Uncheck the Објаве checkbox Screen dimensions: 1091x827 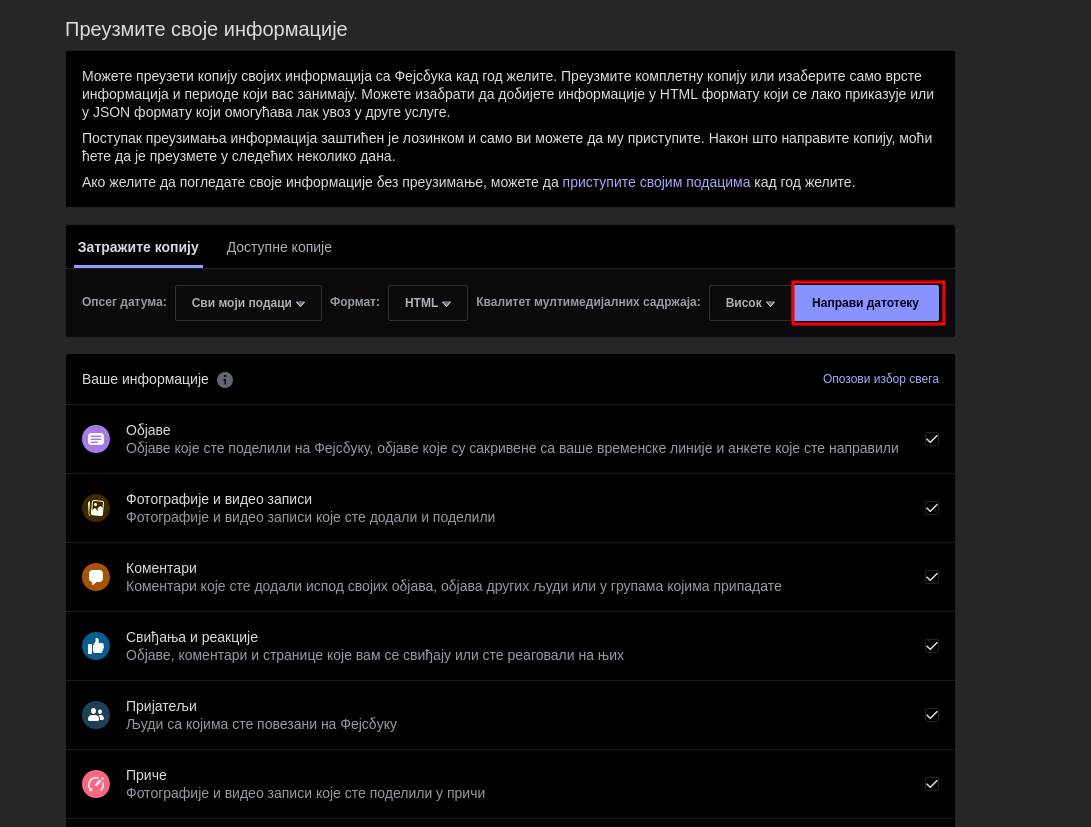click(932, 439)
